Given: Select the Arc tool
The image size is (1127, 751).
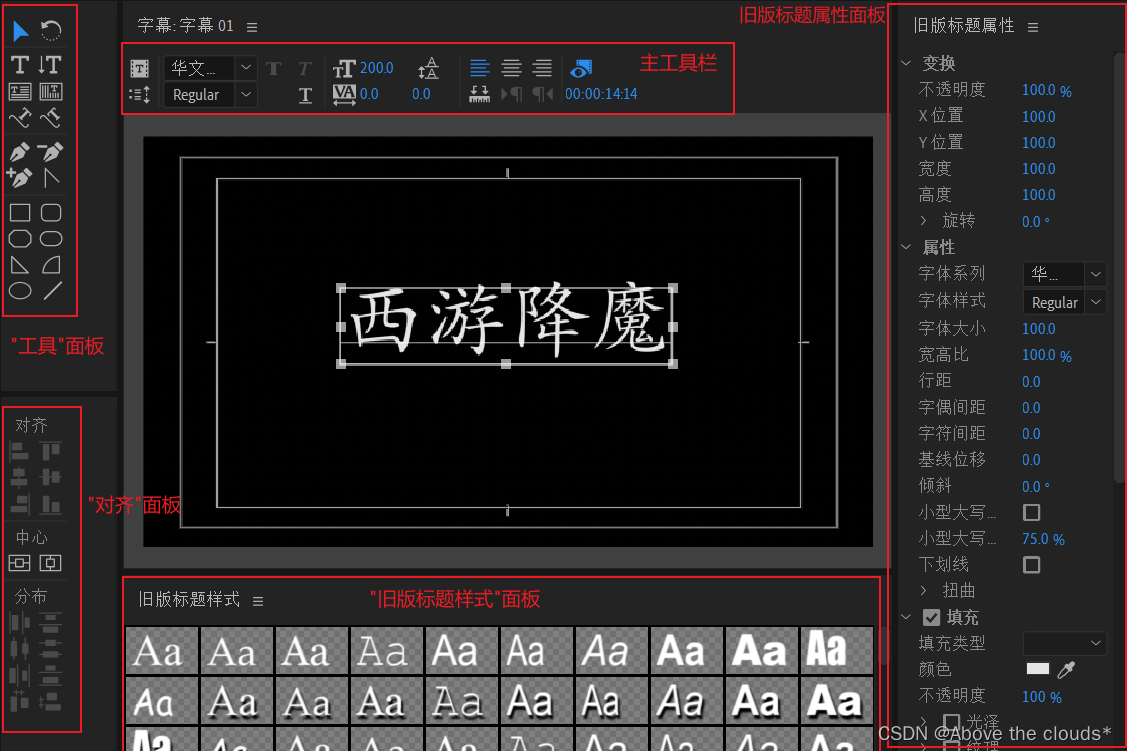Looking at the screenshot, I should click(51, 265).
